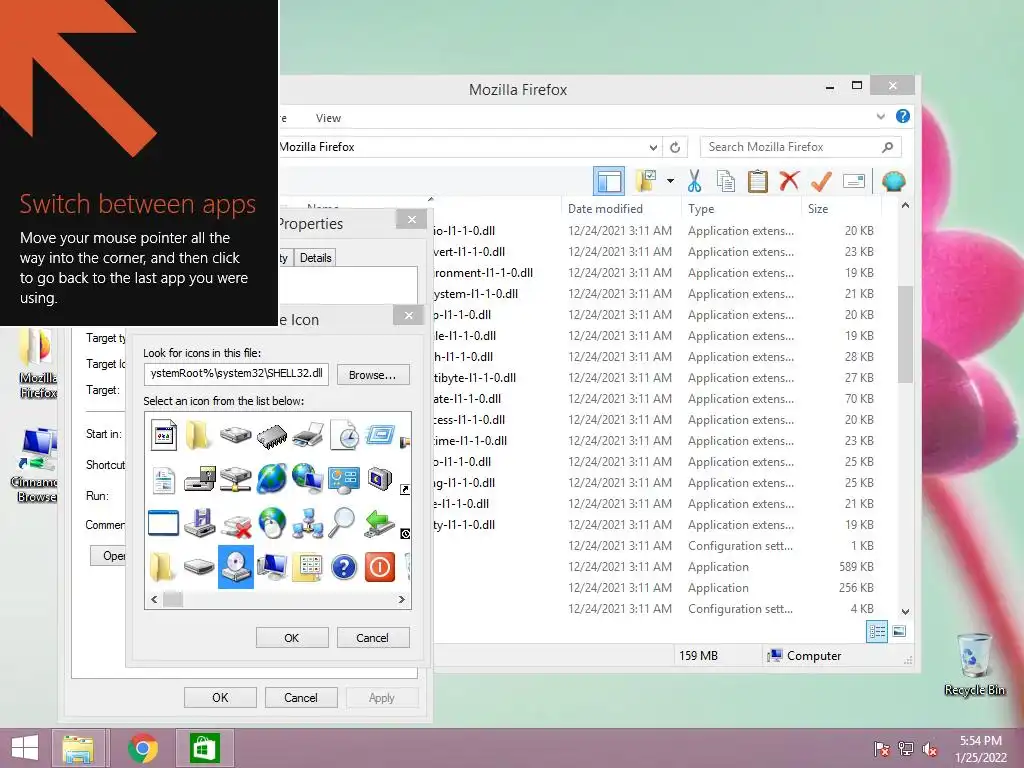Cancel the Change Icon dialog
The image size is (1024, 768).
click(373, 638)
